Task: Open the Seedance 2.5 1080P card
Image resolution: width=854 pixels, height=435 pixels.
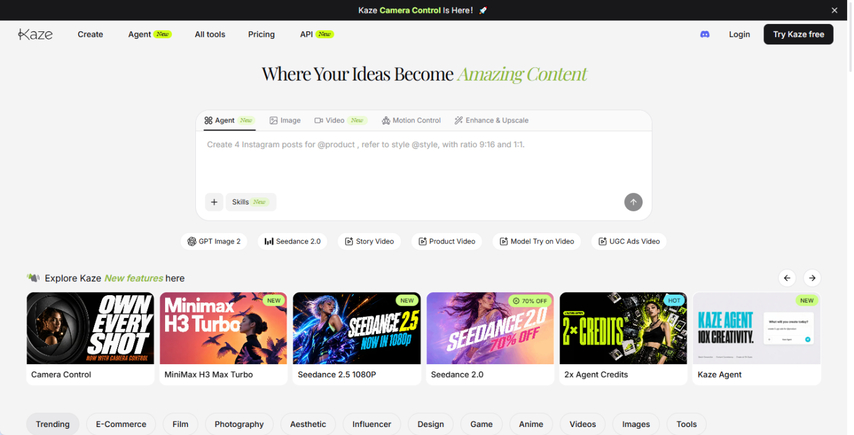Action: pyautogui.click(x=357, y=339)
